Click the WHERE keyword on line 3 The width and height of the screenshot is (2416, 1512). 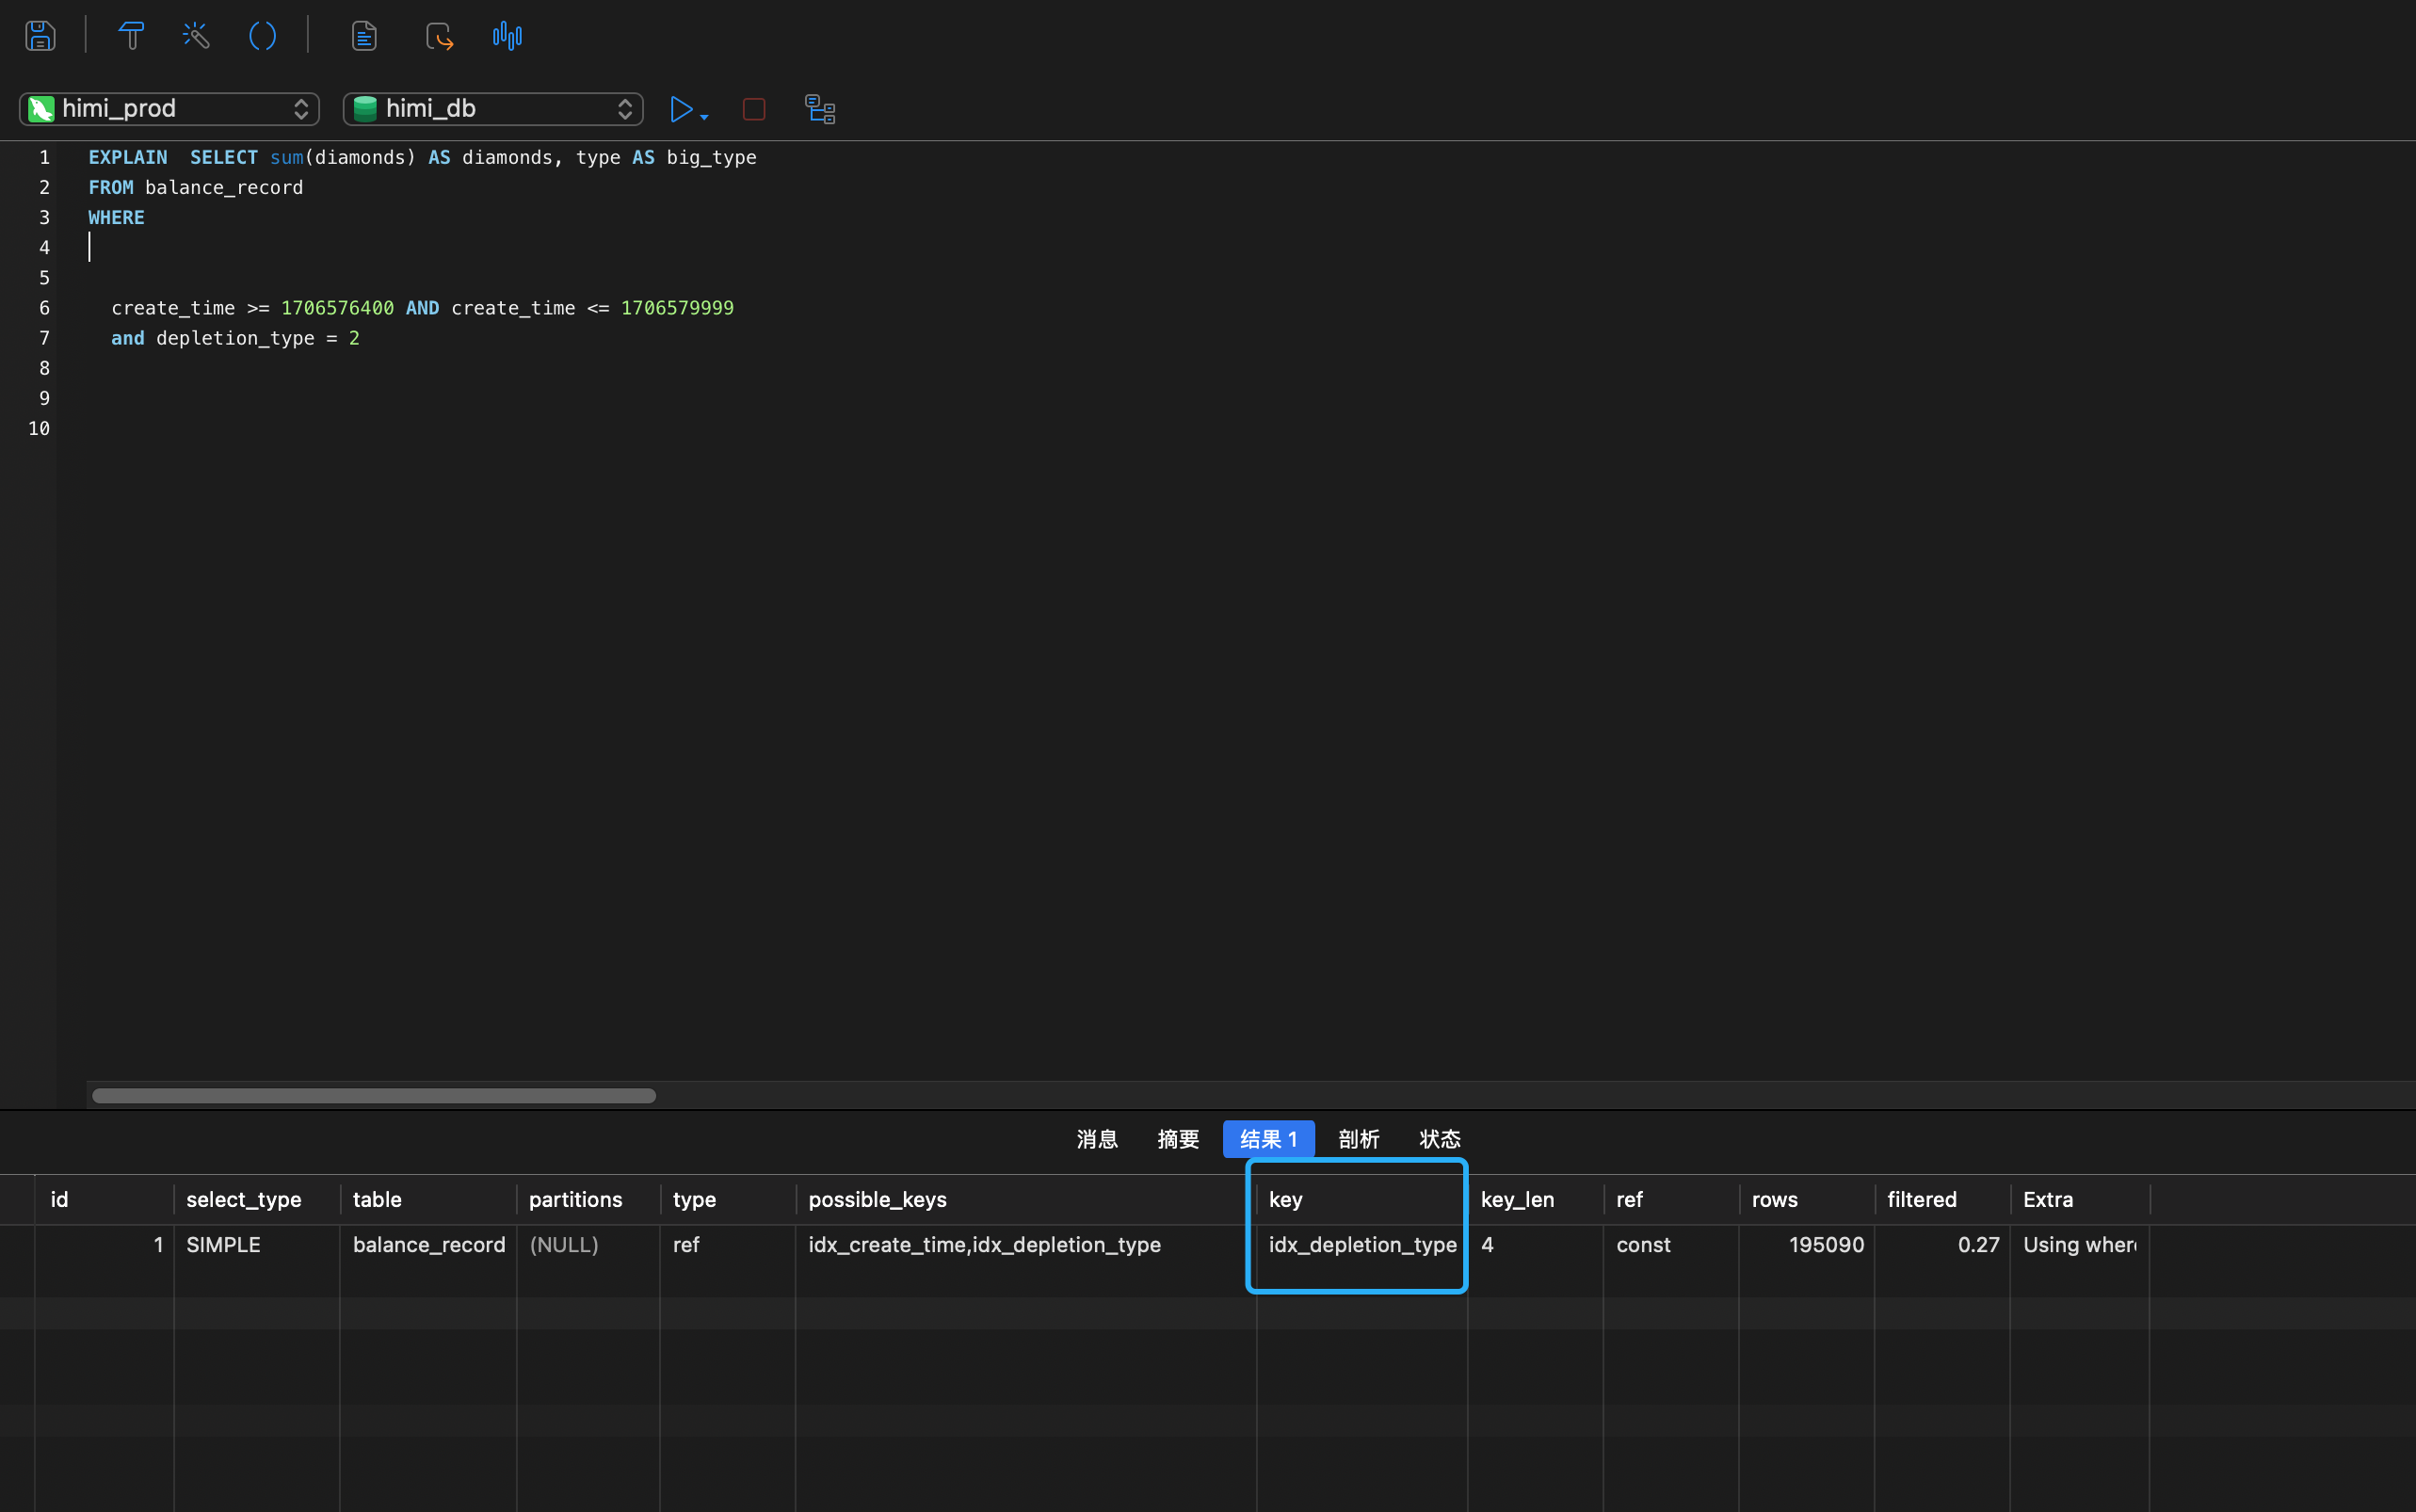click(116, 217)
